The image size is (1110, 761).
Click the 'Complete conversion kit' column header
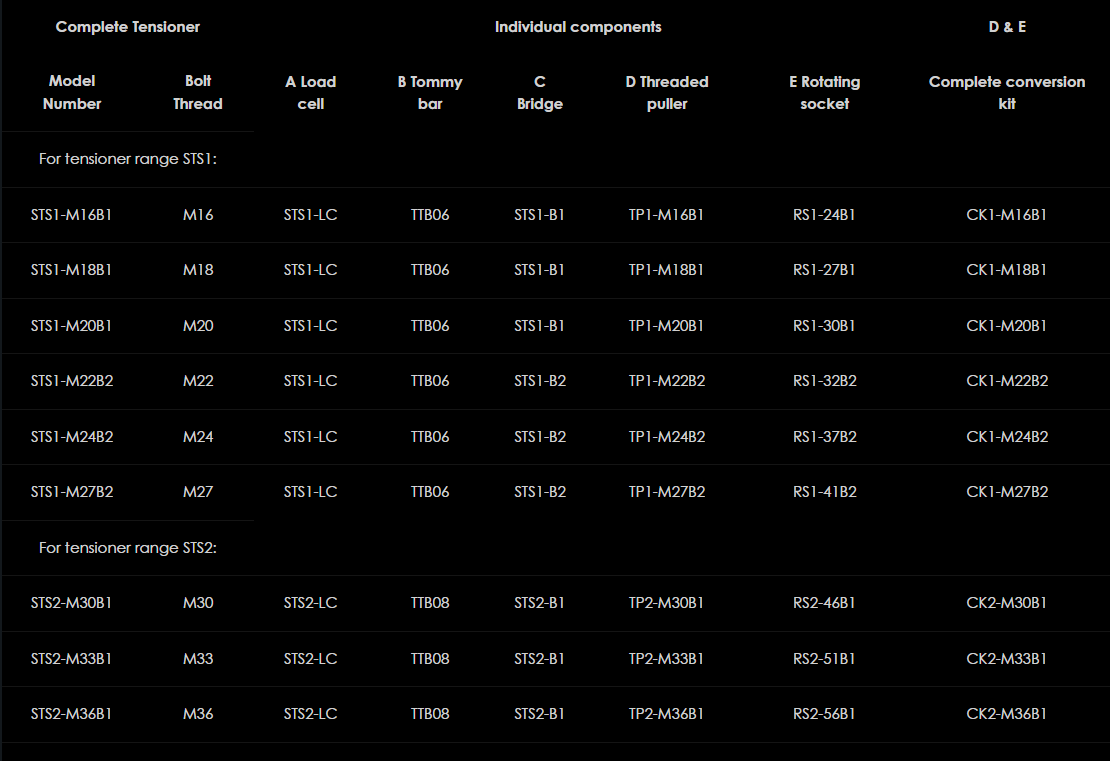tap(1006, 92)
